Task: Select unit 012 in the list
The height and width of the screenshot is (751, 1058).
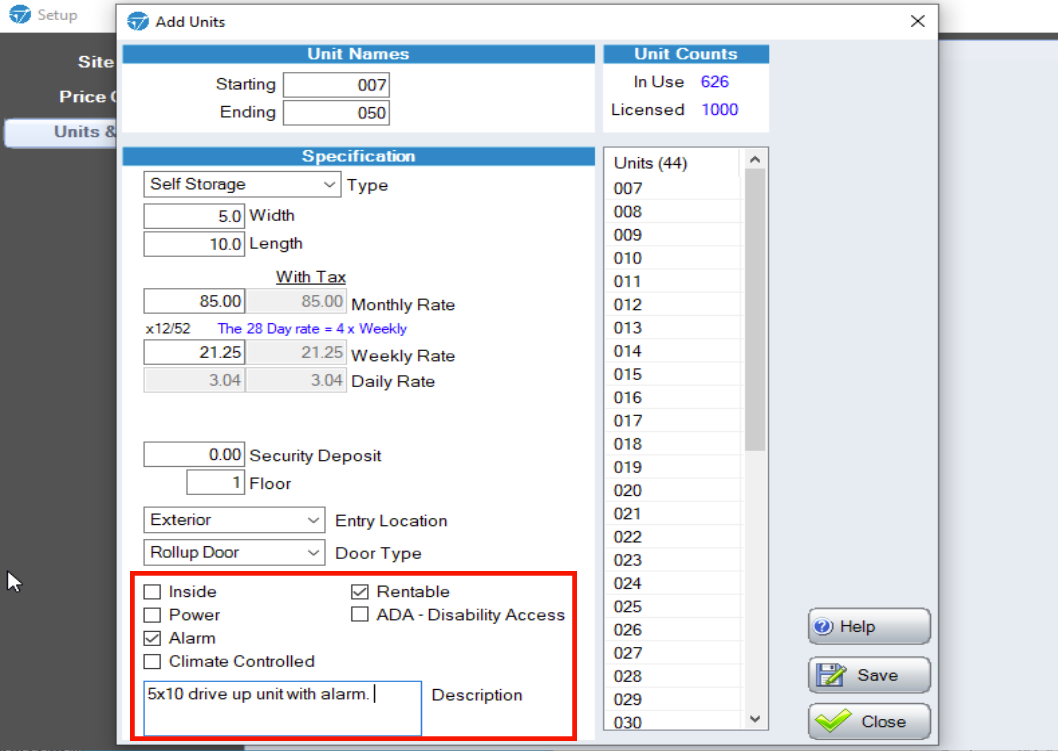Action: tap(674, 305)
